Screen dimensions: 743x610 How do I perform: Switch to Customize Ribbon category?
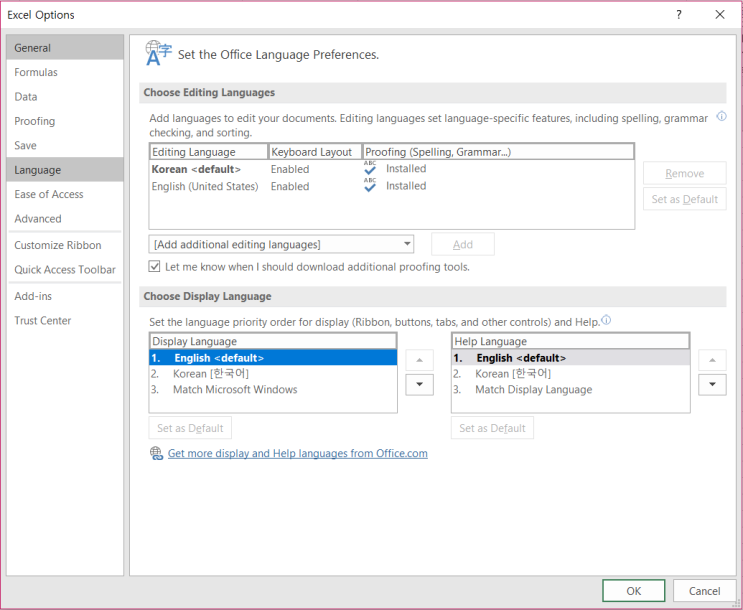pos(57,245)
